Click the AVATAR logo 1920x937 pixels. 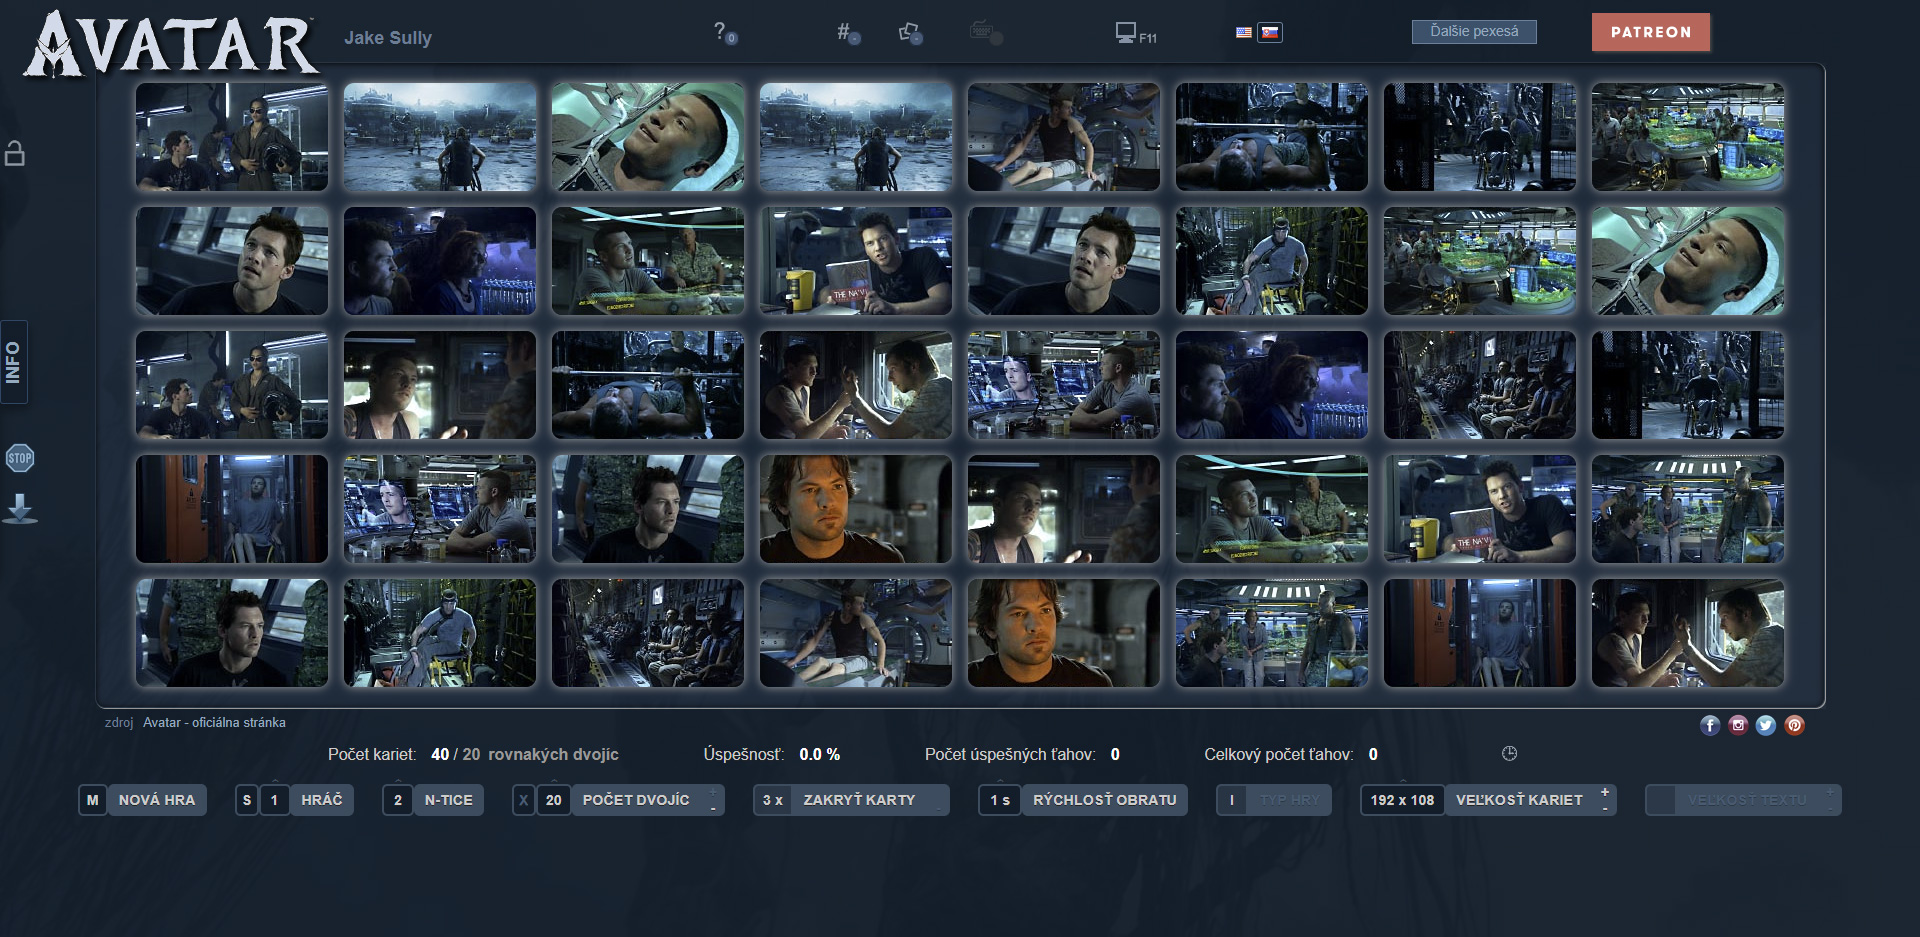pos(170,44)
